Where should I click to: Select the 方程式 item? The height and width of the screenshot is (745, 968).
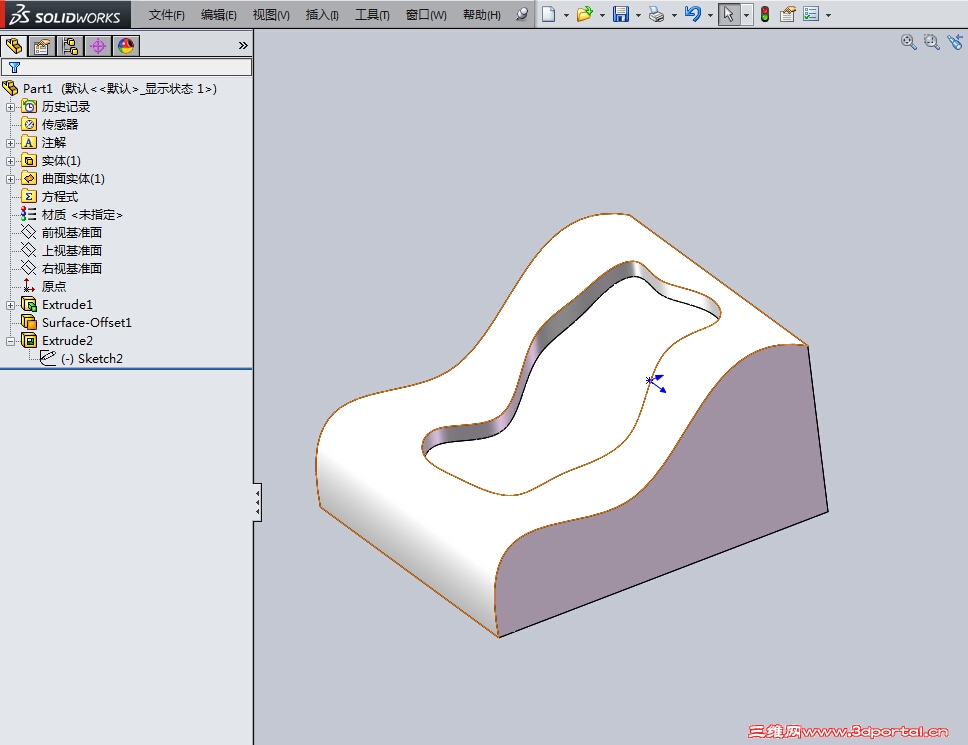point(60,197)
